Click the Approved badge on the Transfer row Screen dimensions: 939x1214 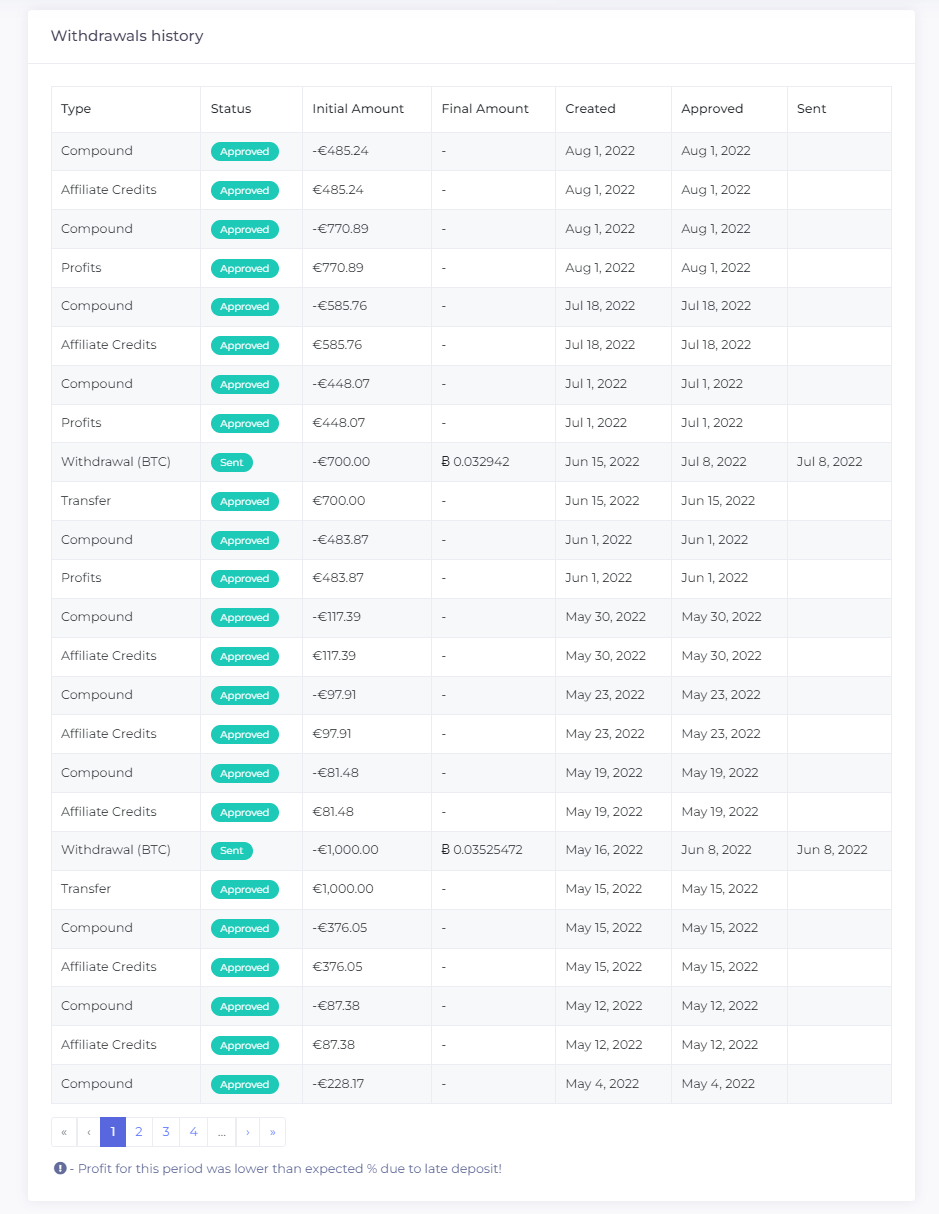tap(245, 501)
